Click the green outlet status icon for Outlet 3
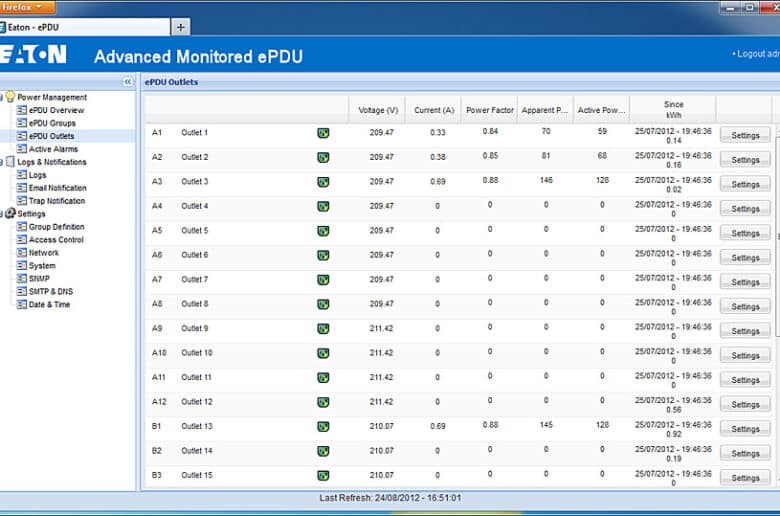Screen dimensions: 780x516 click(x=323, y=182)
